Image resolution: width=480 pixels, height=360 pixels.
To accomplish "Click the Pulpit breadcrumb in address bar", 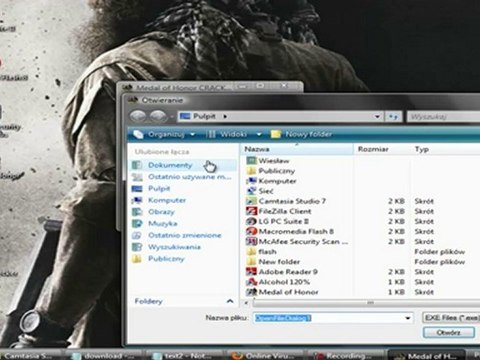I will (x=204, y=116).
